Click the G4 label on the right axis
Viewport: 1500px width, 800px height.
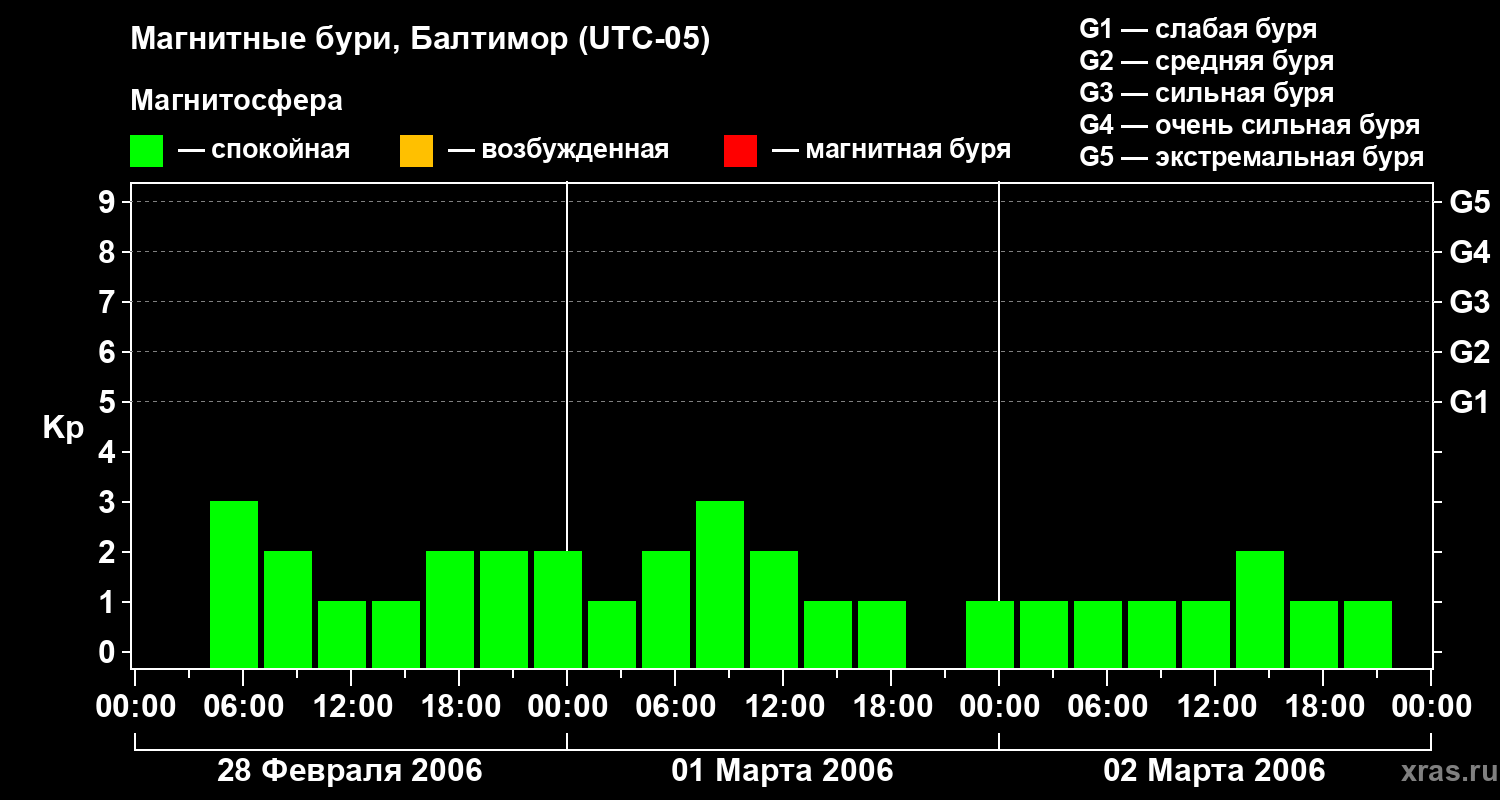coord(1469,252)
